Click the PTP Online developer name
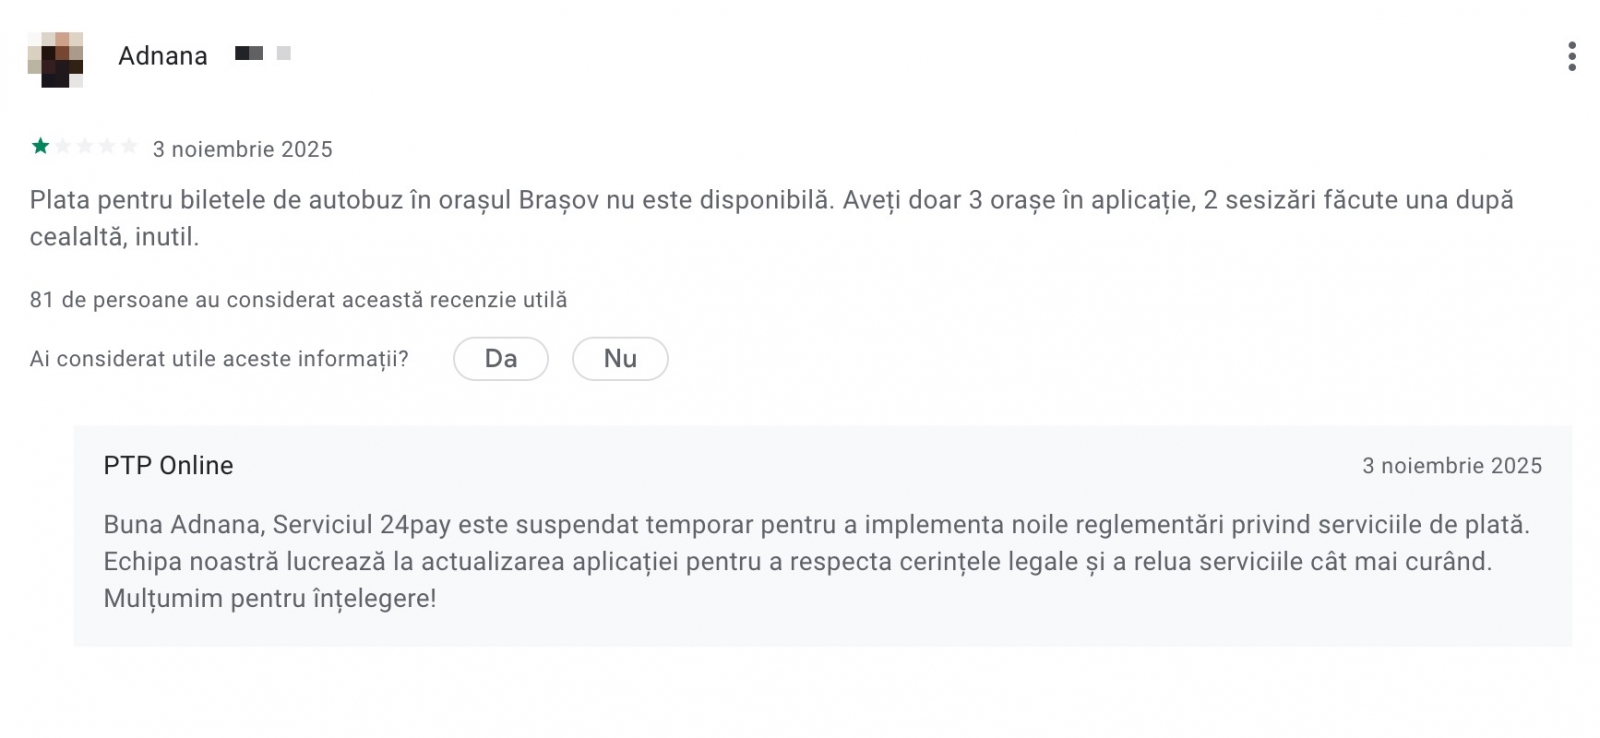This screenshot has height=738, width=1600. [x=168, y=465]
